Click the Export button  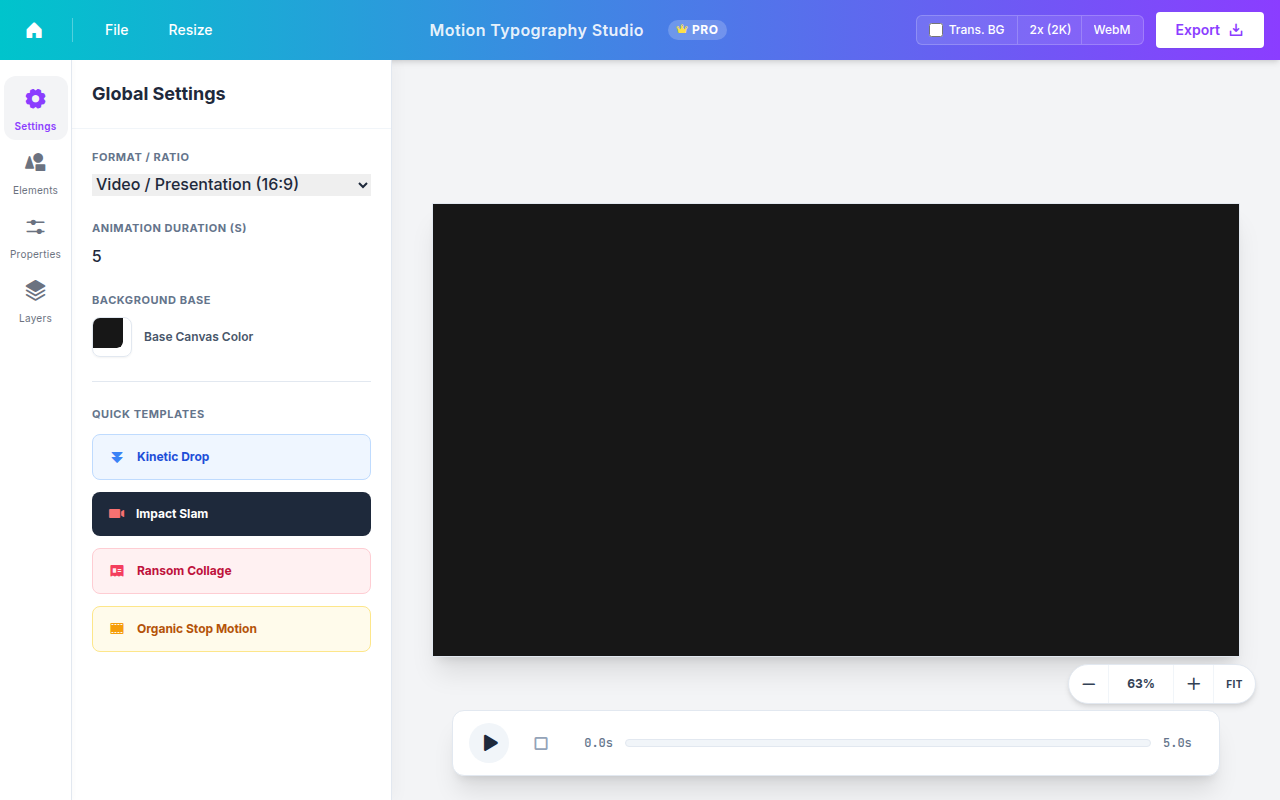1209,30
